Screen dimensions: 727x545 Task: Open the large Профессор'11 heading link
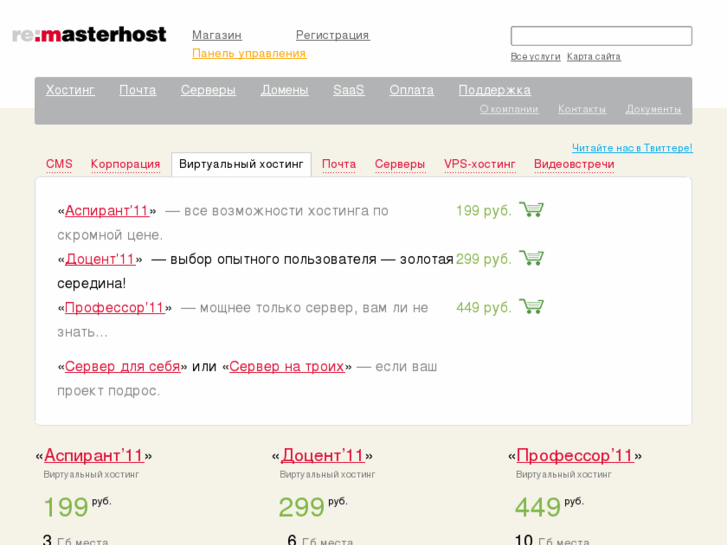point(575,455)
